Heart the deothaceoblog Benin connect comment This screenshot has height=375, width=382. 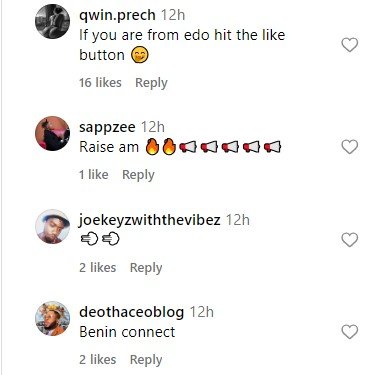pyautogui.click(x=350, y=332)
